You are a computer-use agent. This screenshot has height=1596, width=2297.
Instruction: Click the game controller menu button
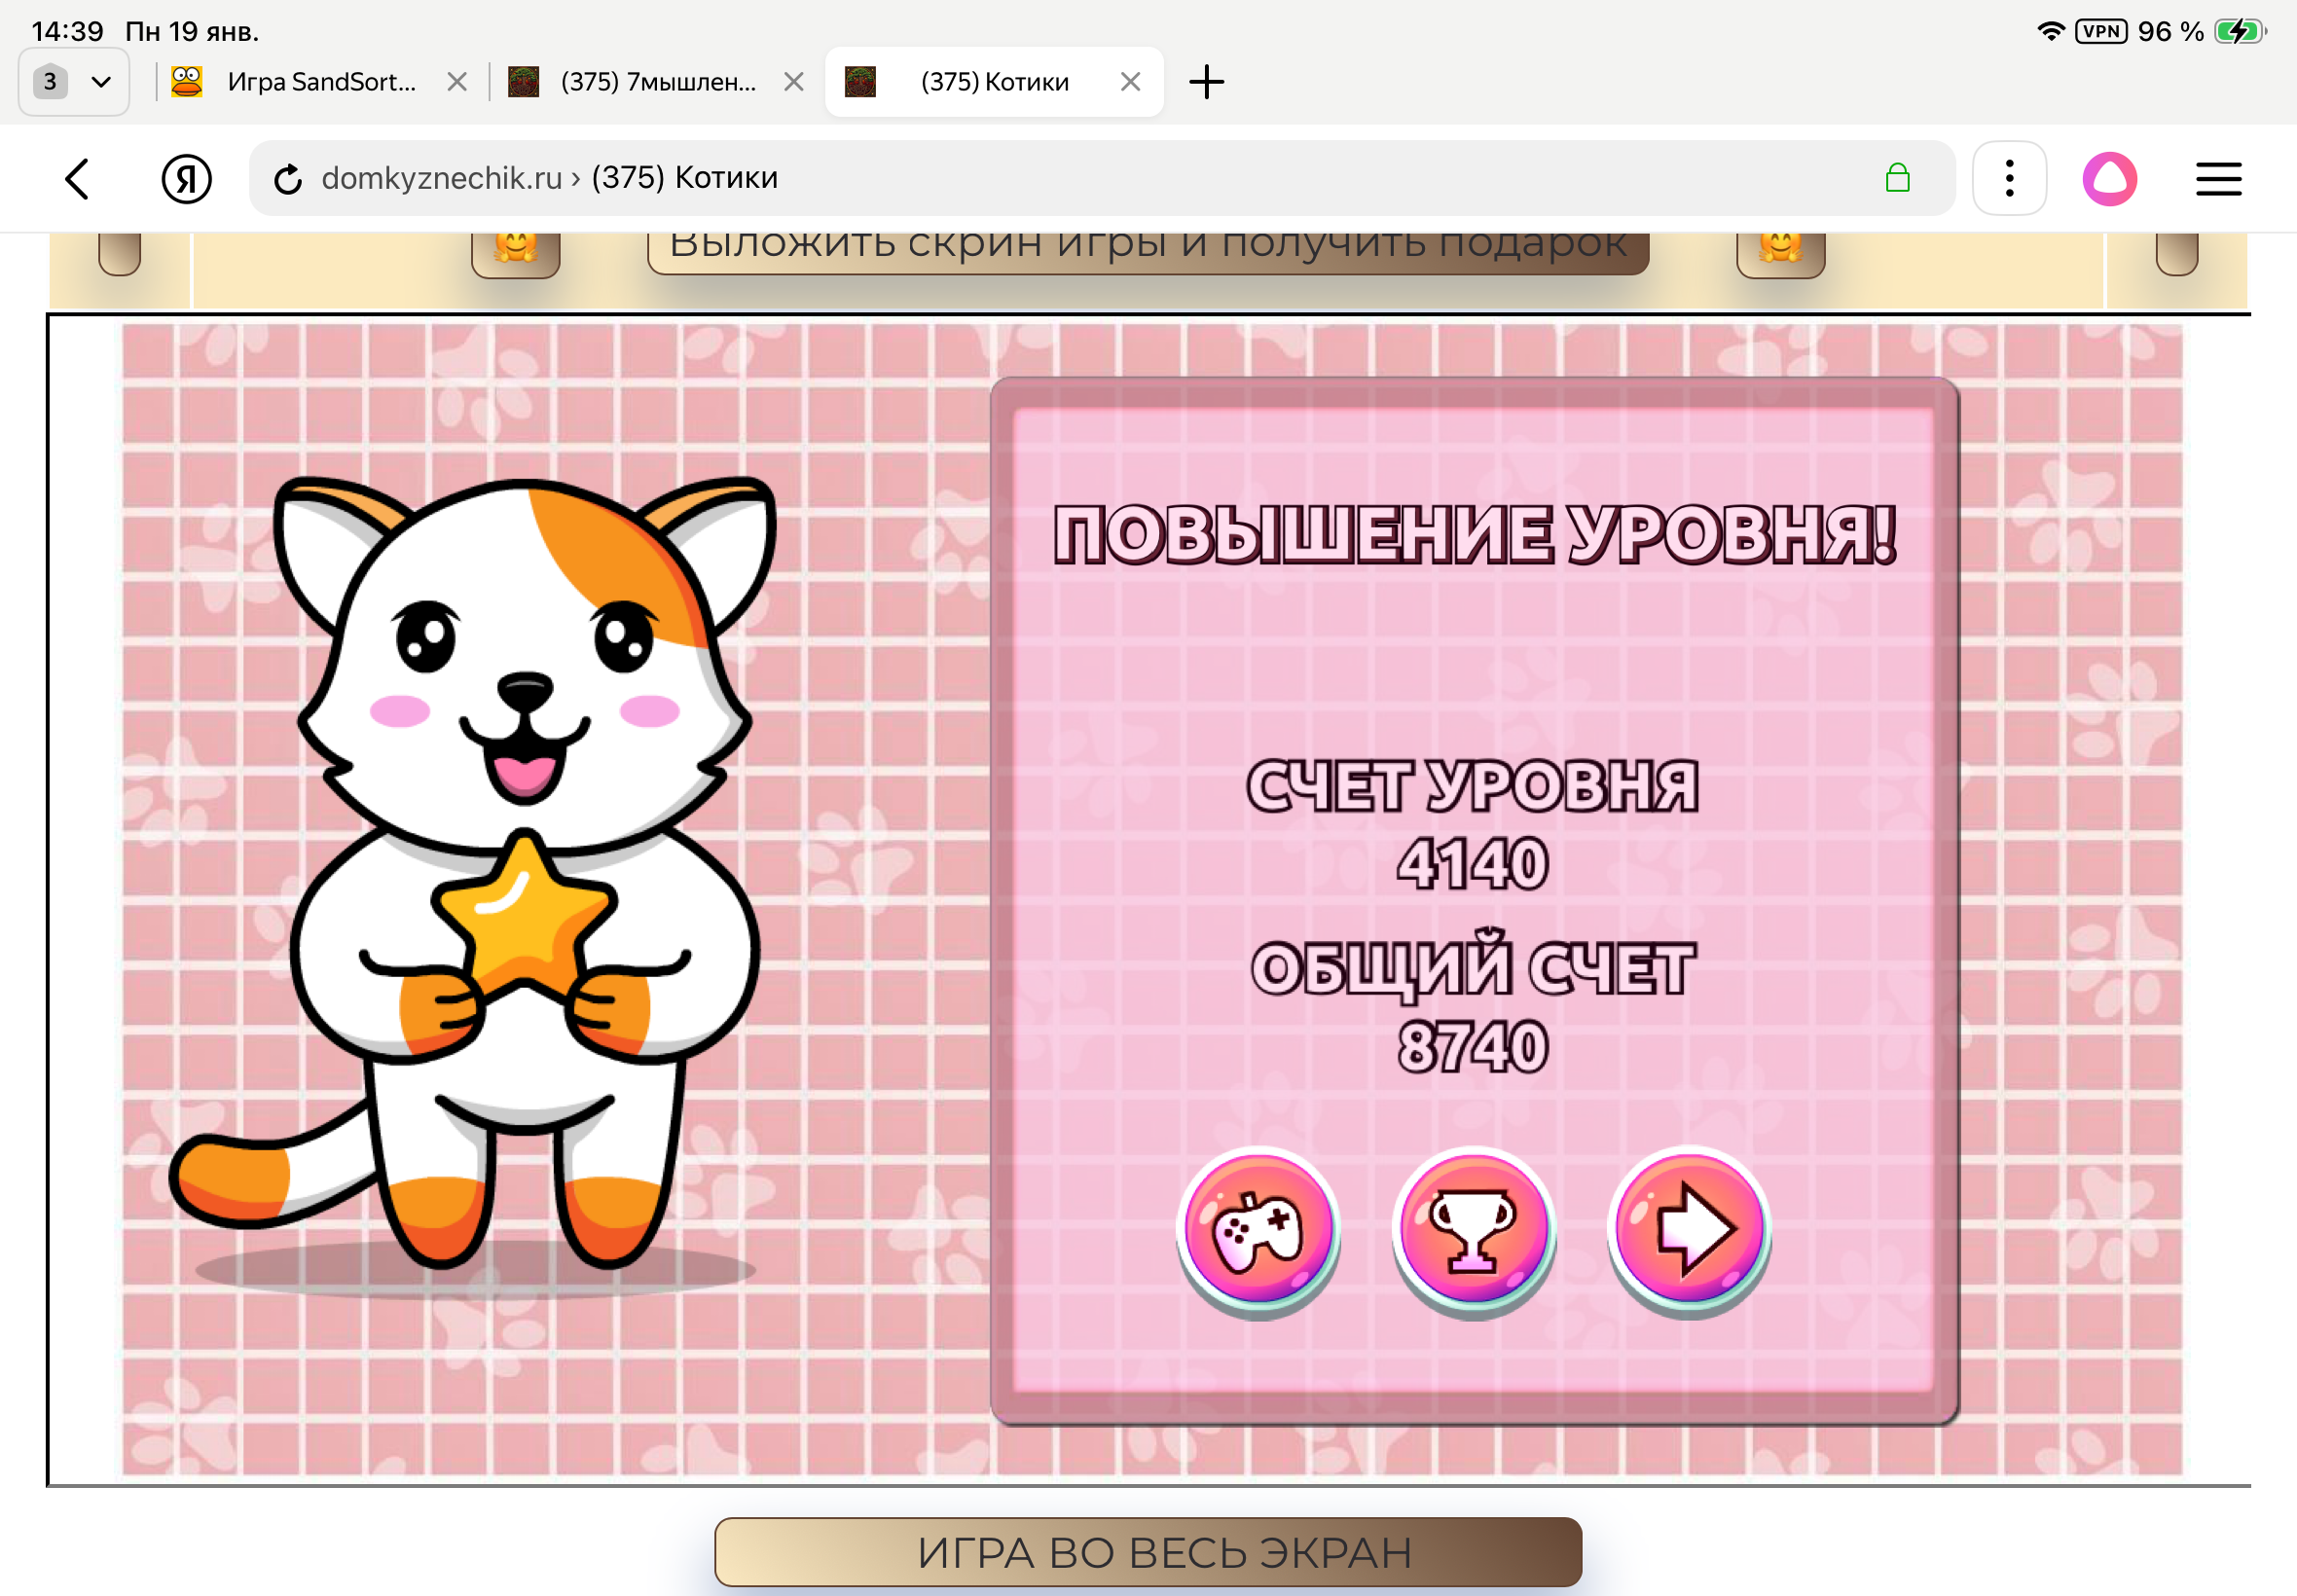coord(1258,1230)
